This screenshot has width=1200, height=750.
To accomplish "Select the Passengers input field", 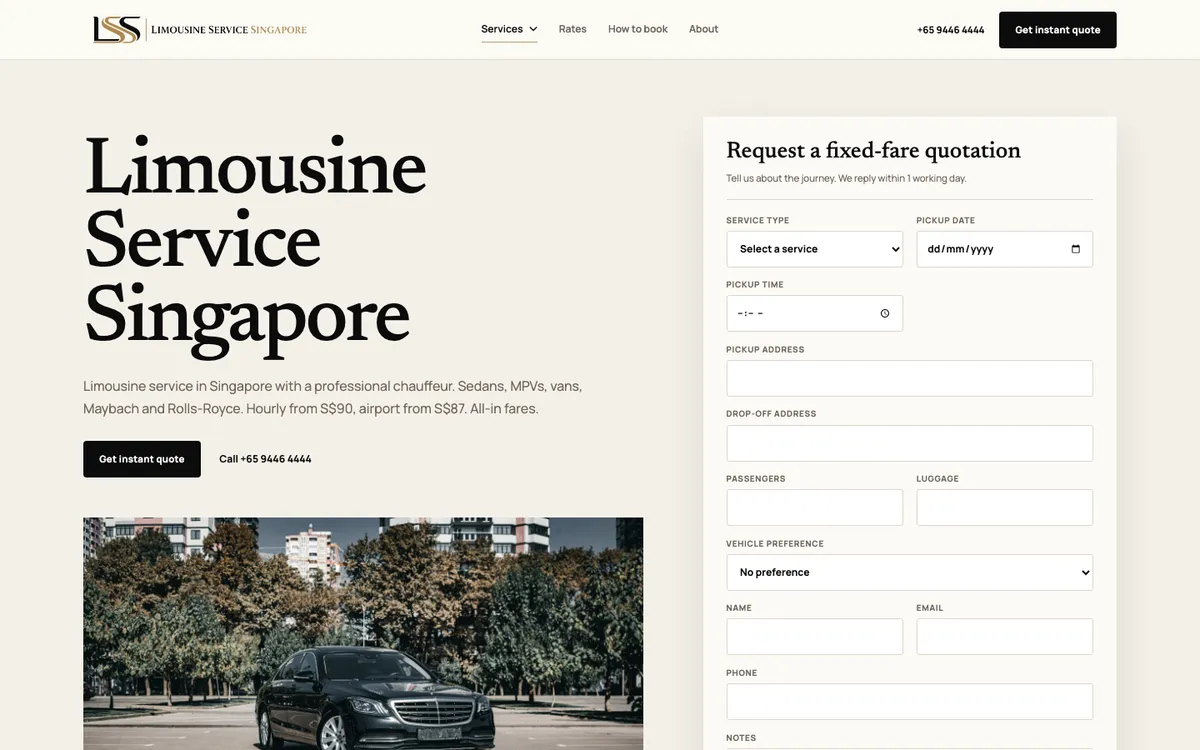I will tap(815, 507).
